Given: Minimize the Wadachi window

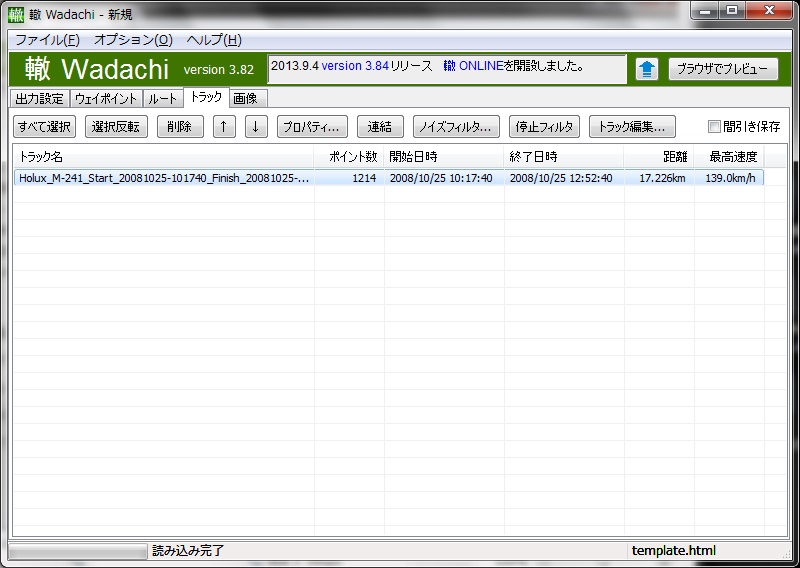Looking at the screenshot, I should point(706,10).
